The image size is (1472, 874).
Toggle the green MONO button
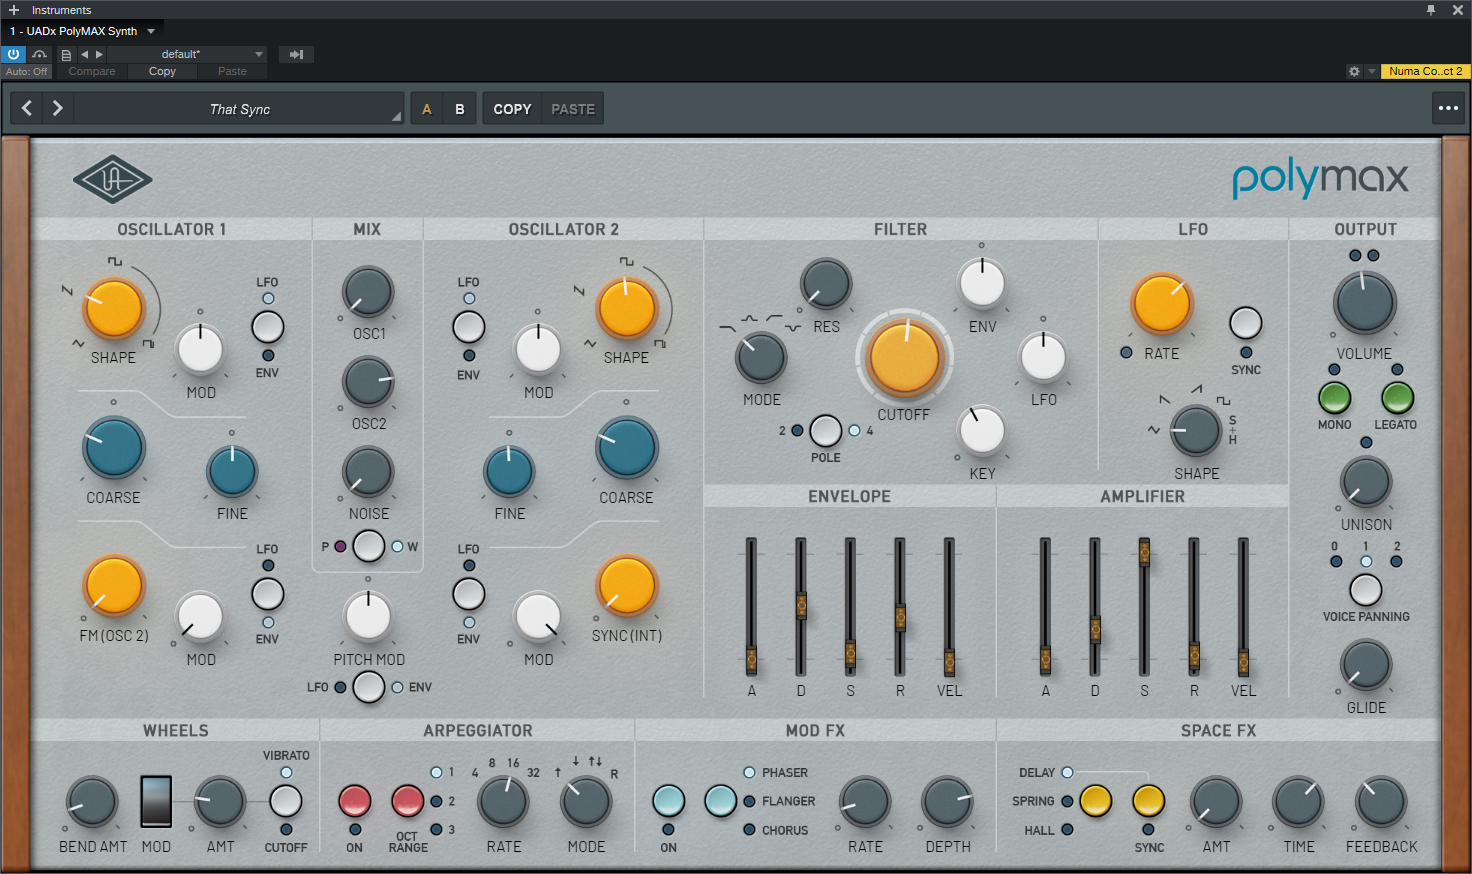(x=1334, y=398)
